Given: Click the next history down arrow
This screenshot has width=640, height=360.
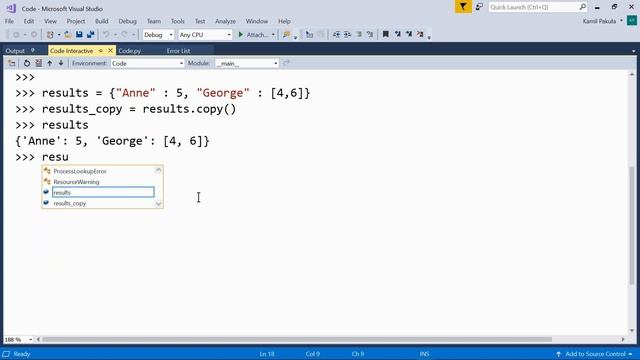Looking at the screenshot, I should point(61,63).
